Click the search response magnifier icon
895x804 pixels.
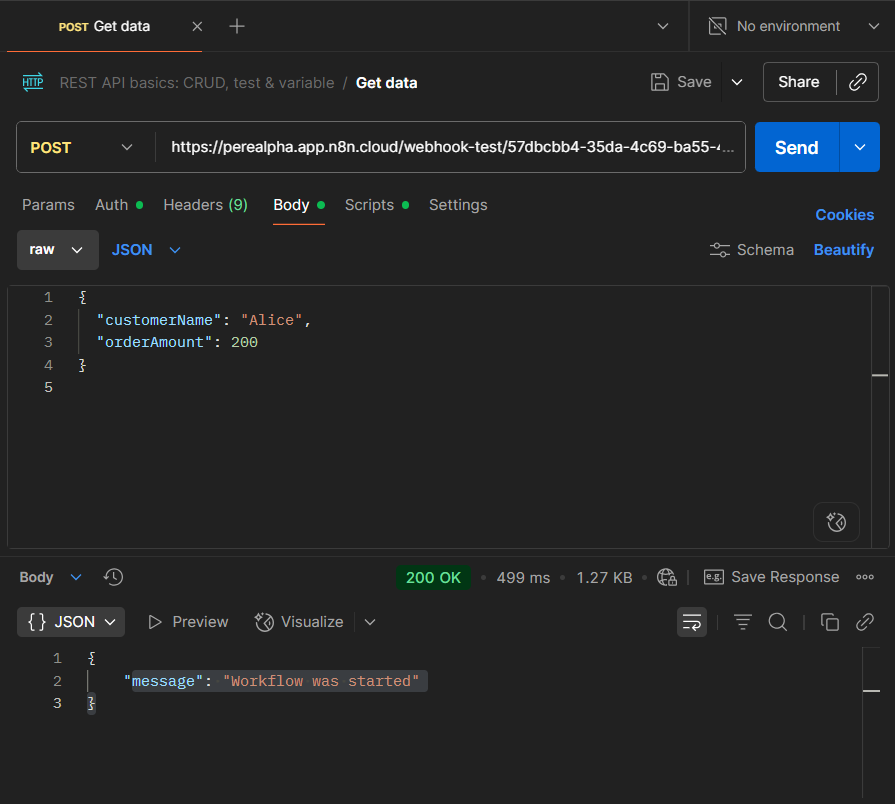[777, 622]
